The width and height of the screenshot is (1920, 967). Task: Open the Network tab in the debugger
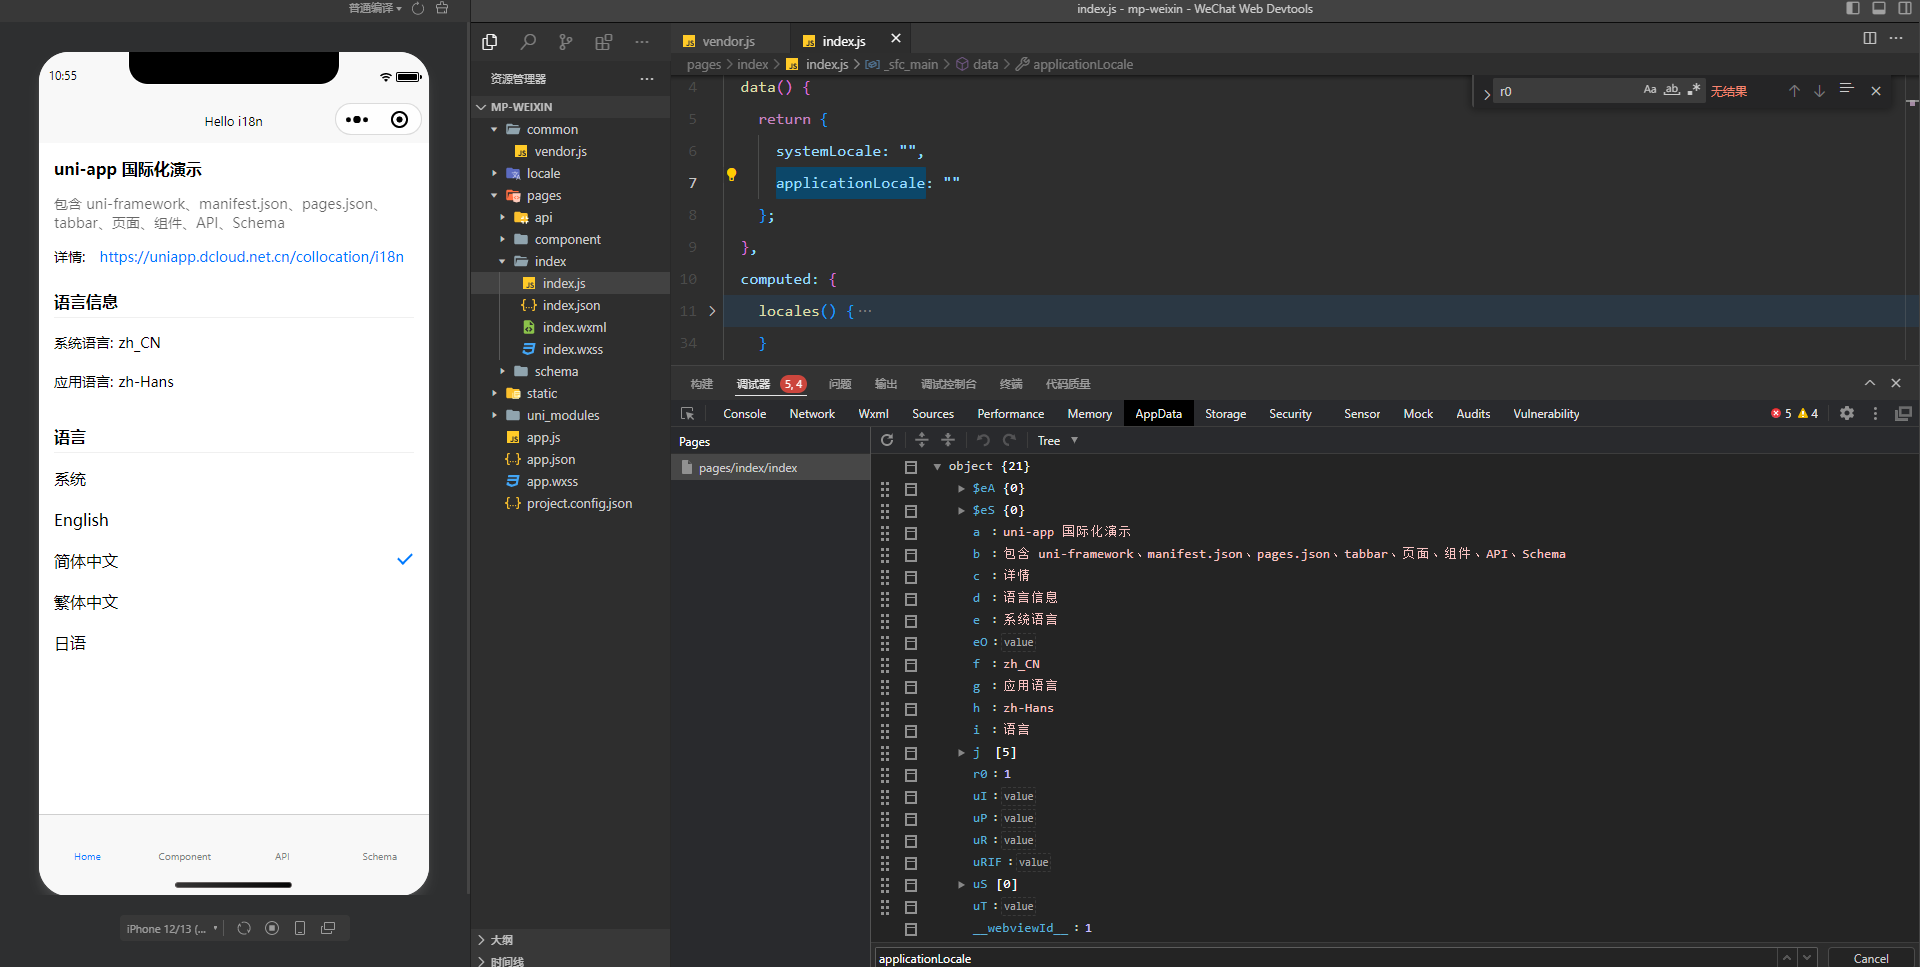click(x=811, y=413)
